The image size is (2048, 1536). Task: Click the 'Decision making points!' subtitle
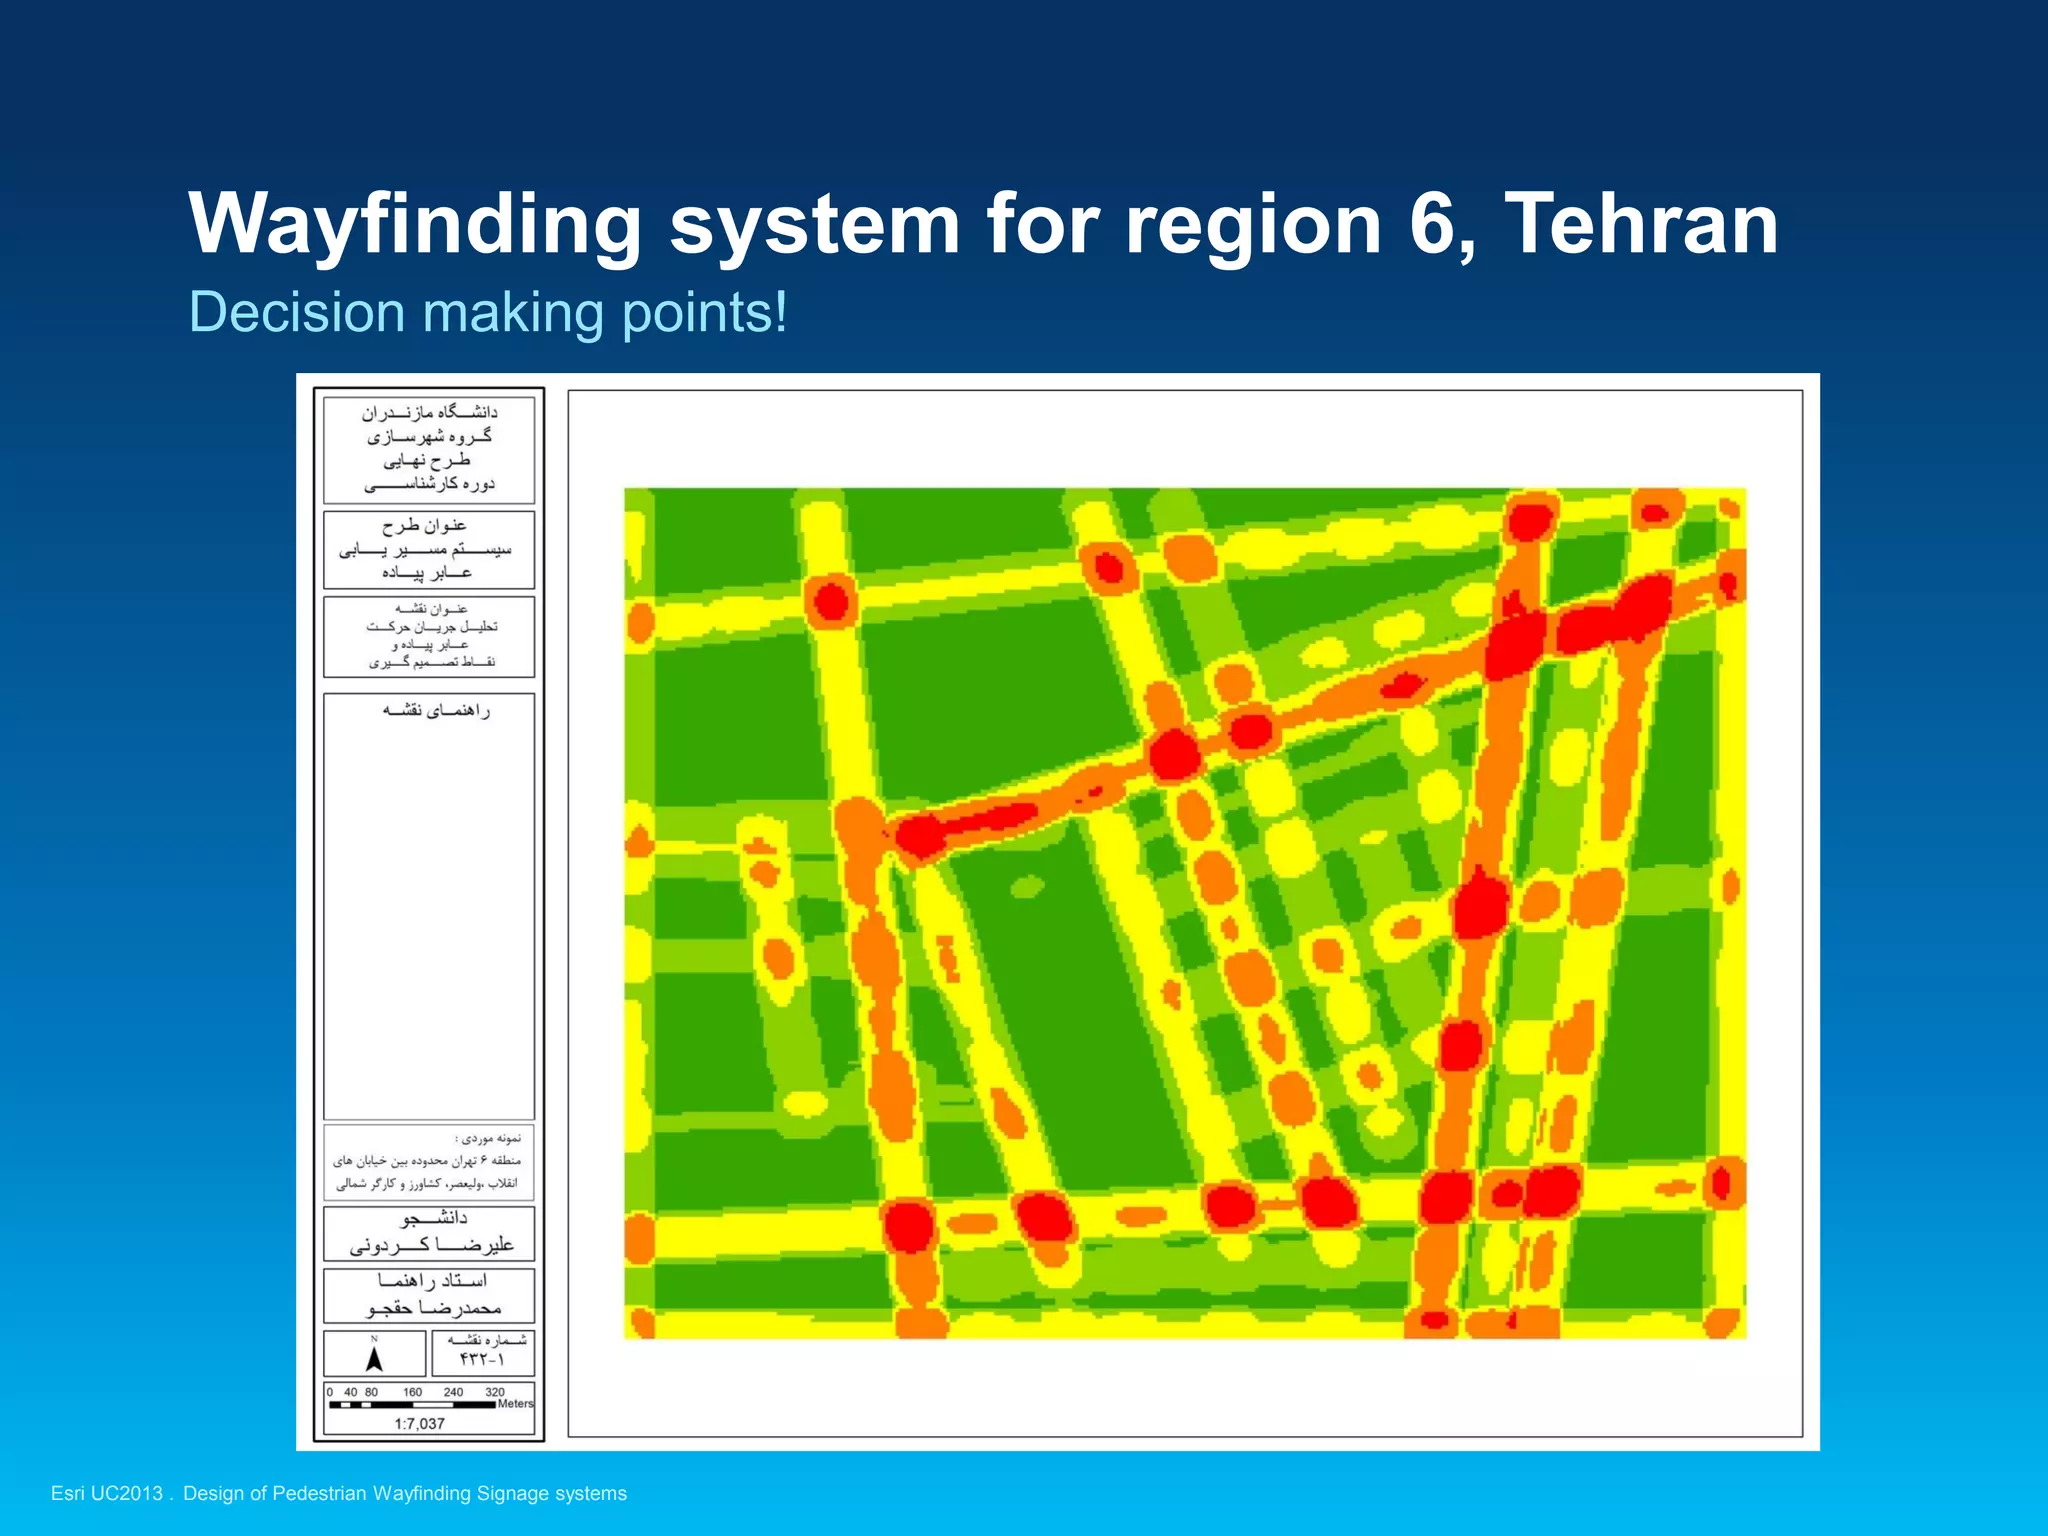(x=488, y=312)
